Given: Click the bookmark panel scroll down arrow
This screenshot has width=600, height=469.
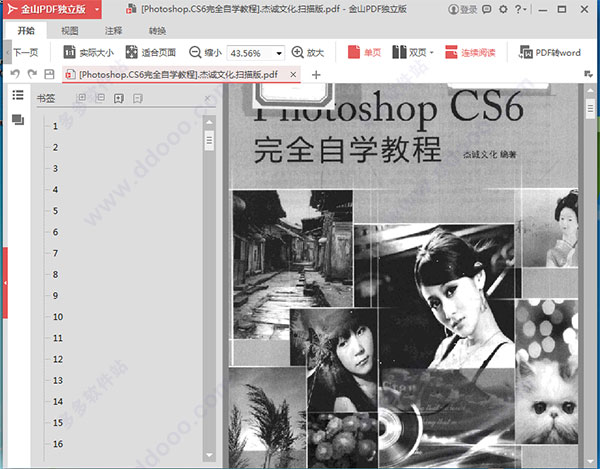Looking at the screenshot, I should point(209,455).
